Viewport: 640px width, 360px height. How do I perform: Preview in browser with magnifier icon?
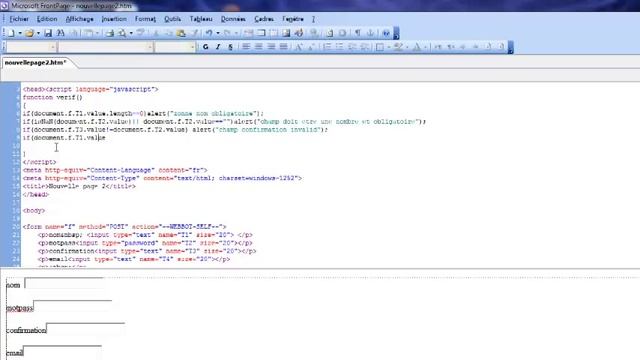click(122, 33)
